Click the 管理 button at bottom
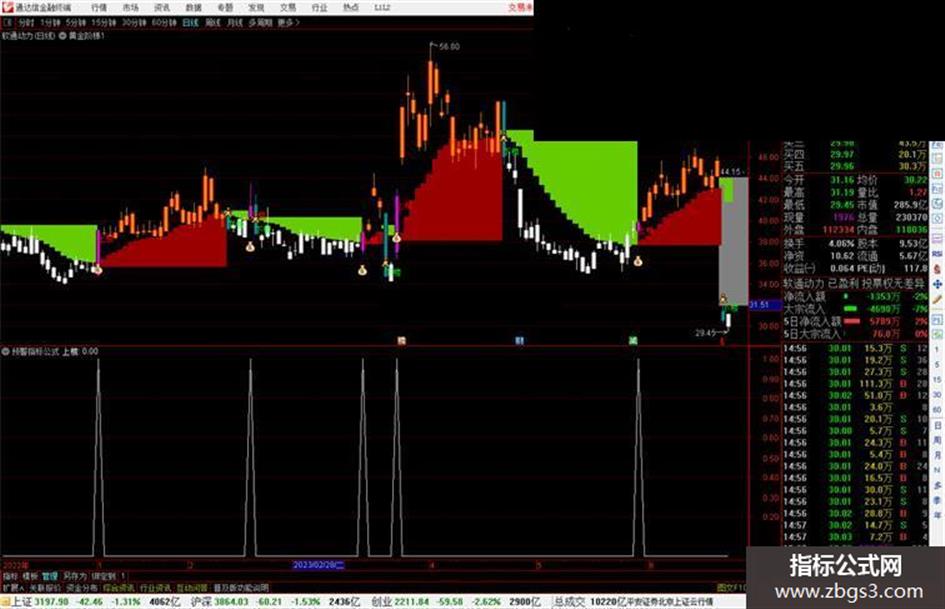Screen dimensions: 945x609 tap(50, 576)
